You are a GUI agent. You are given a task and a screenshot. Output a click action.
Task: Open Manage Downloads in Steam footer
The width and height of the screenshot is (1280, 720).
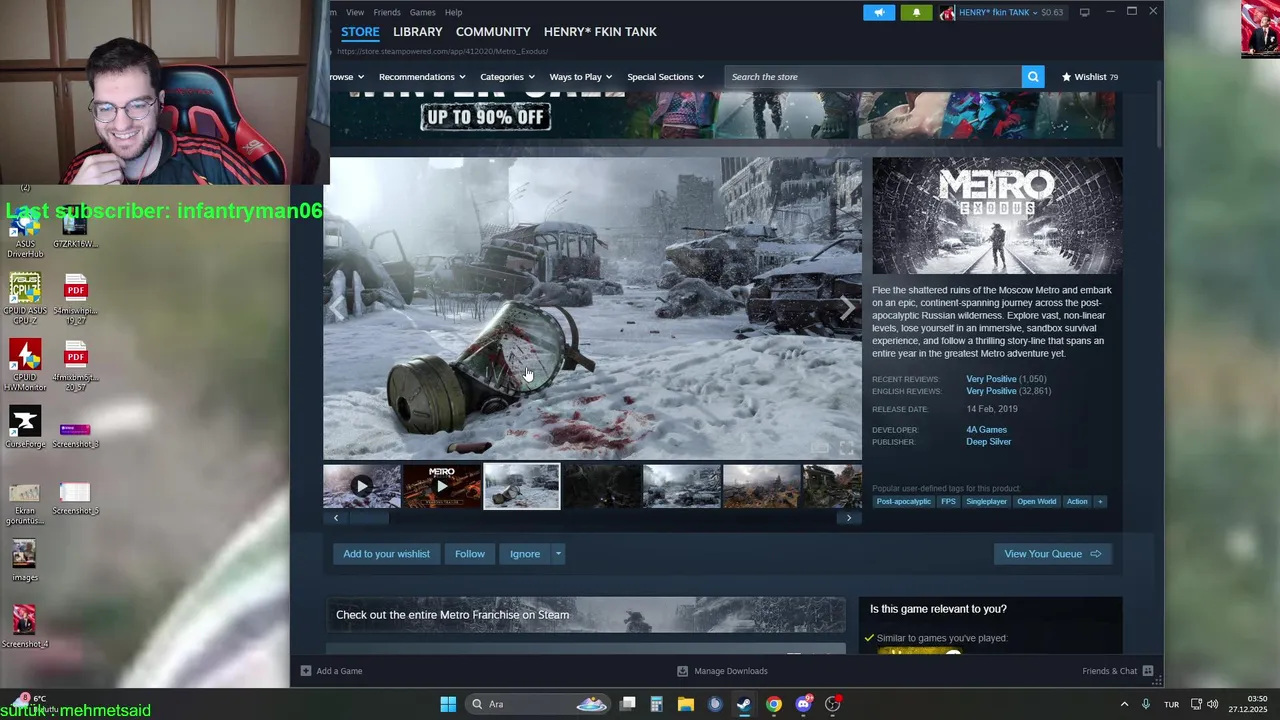[722, 671]
